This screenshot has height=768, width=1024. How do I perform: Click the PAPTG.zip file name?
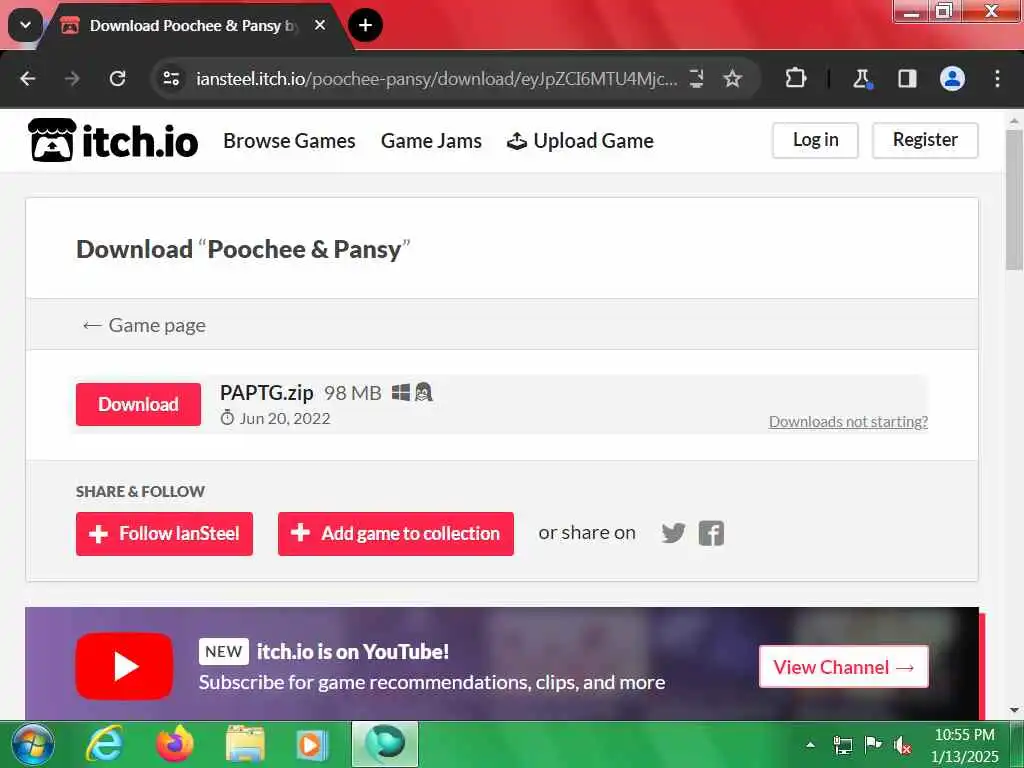(x=266, y=392)
